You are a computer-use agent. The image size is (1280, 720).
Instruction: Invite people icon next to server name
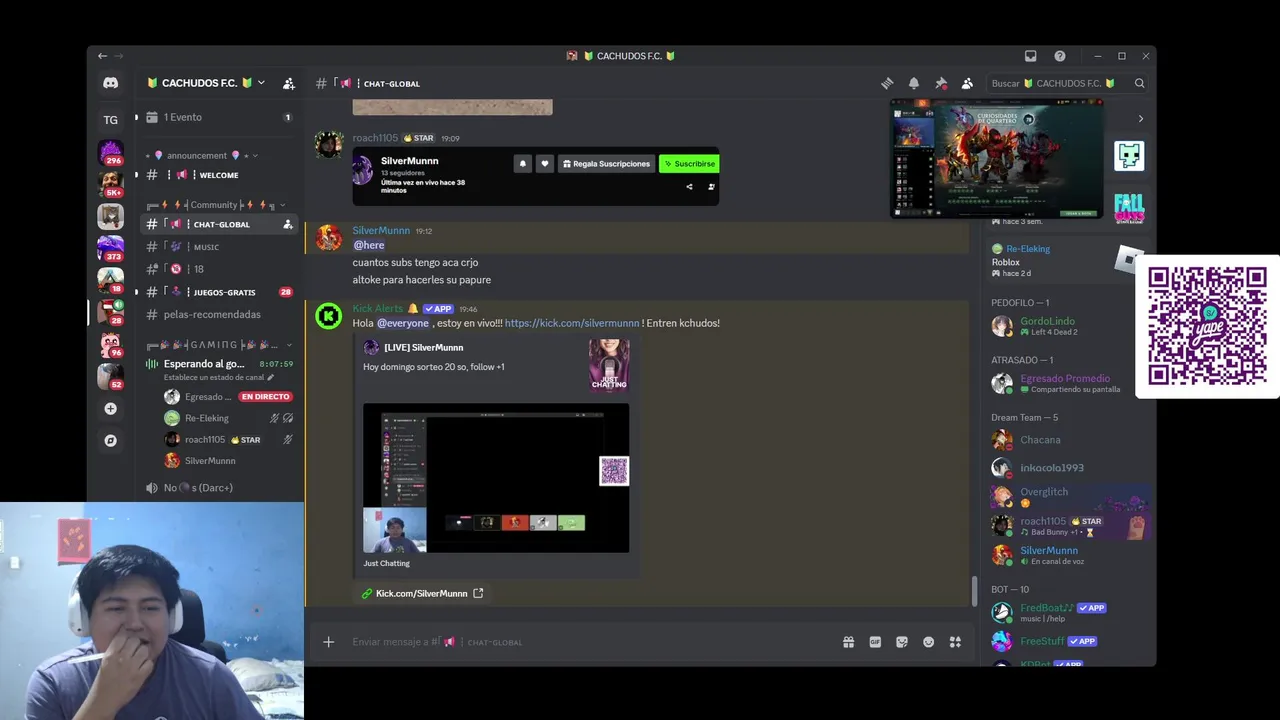pyautogui.click(x=289, y=83)
